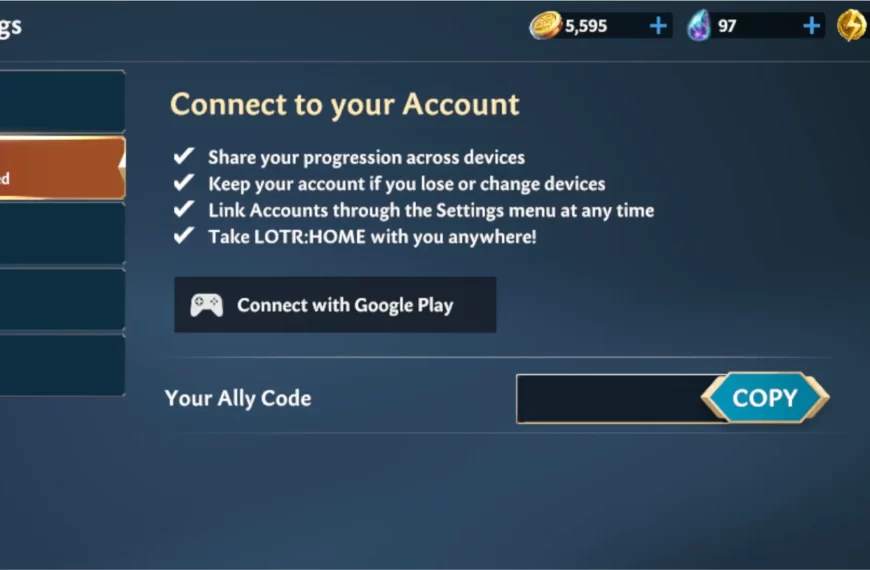Copy the ally code
The image size is (870, 570).
[x=765, y=397]
